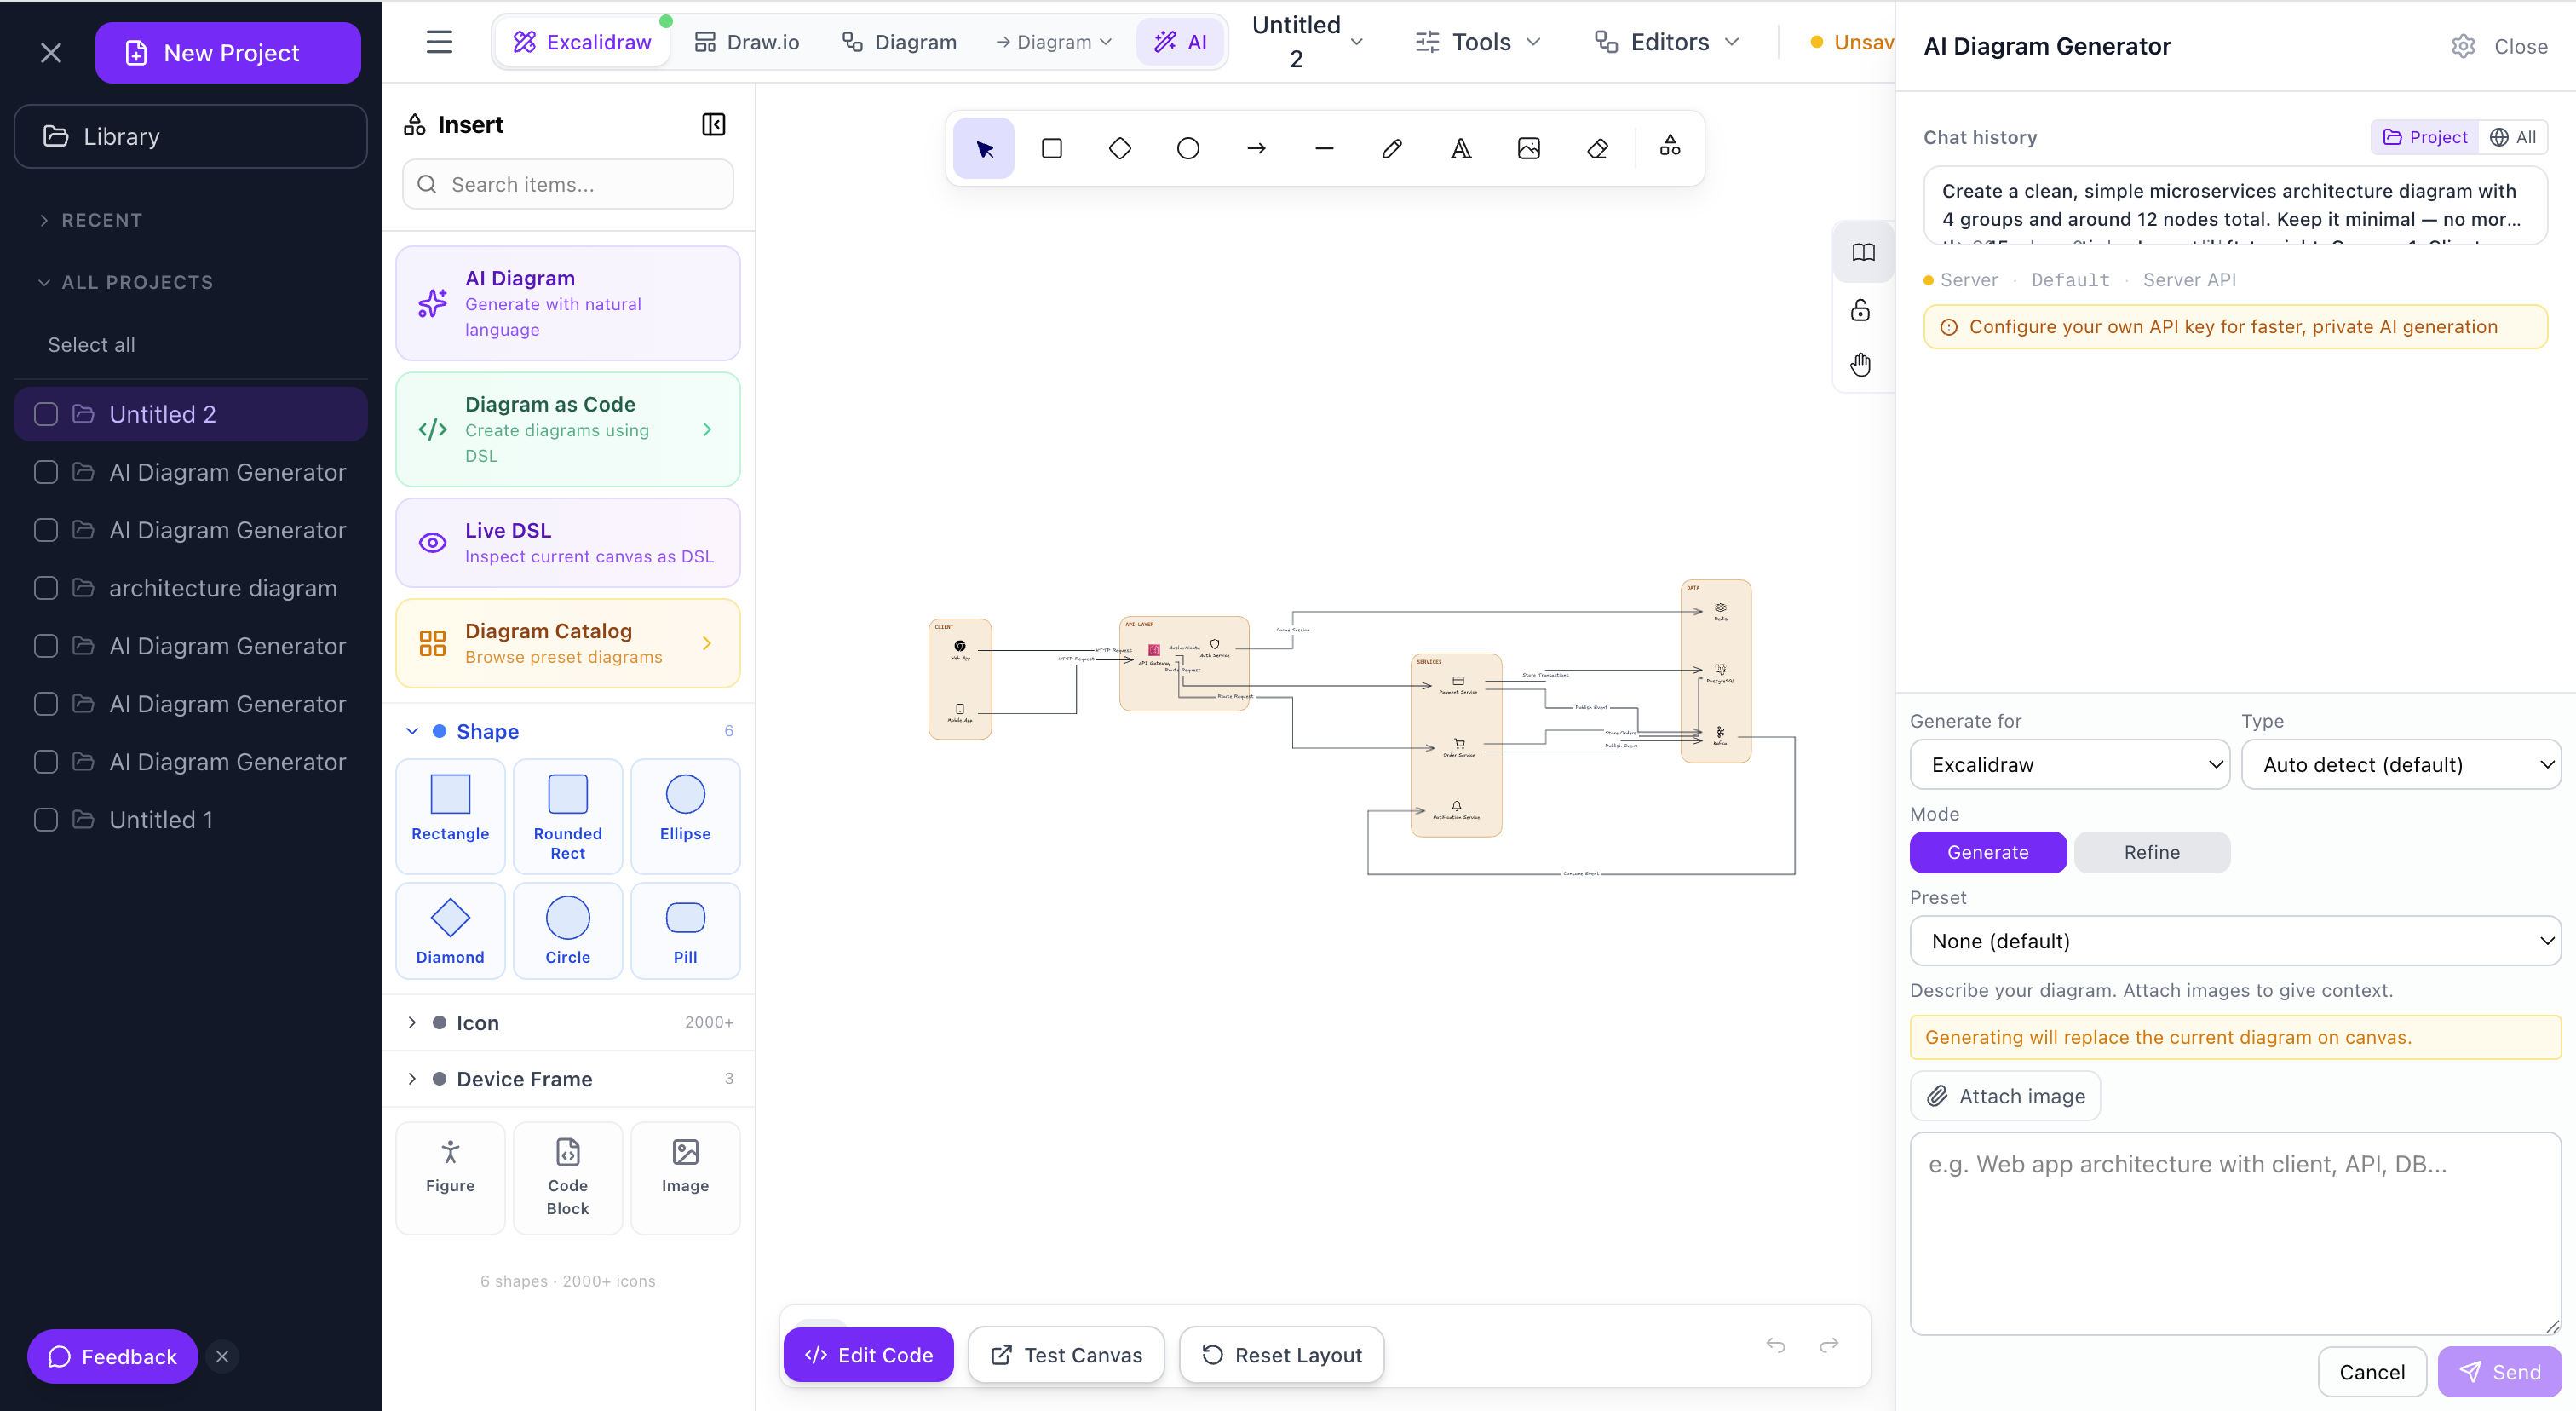Image resolution: width=2576 pixels, height=1411 pixels.
Task: Collapse the Insert panel sidebar icon
Action: pyautogui.click(x=713, y=125)
